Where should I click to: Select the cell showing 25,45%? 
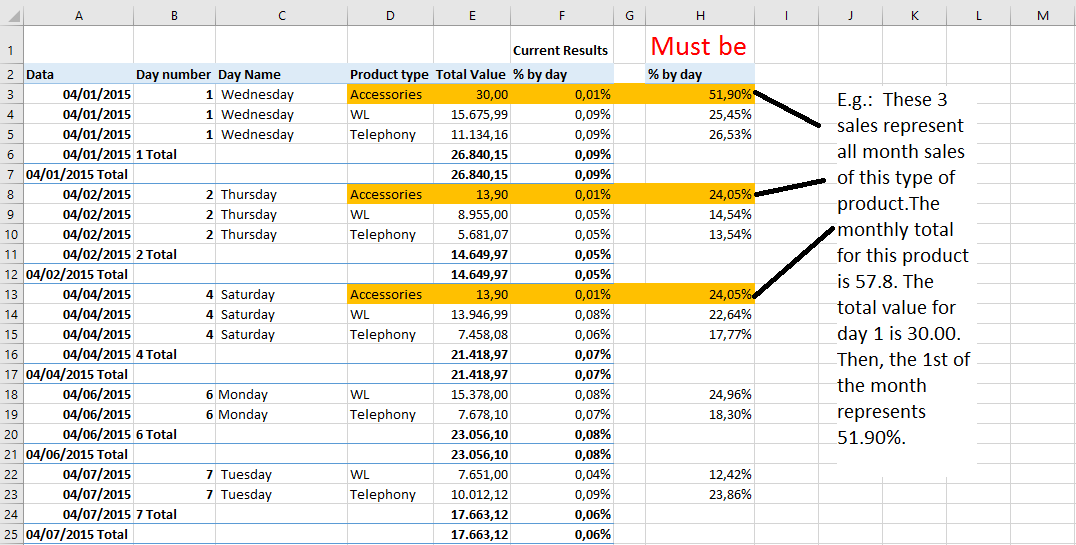700,114
